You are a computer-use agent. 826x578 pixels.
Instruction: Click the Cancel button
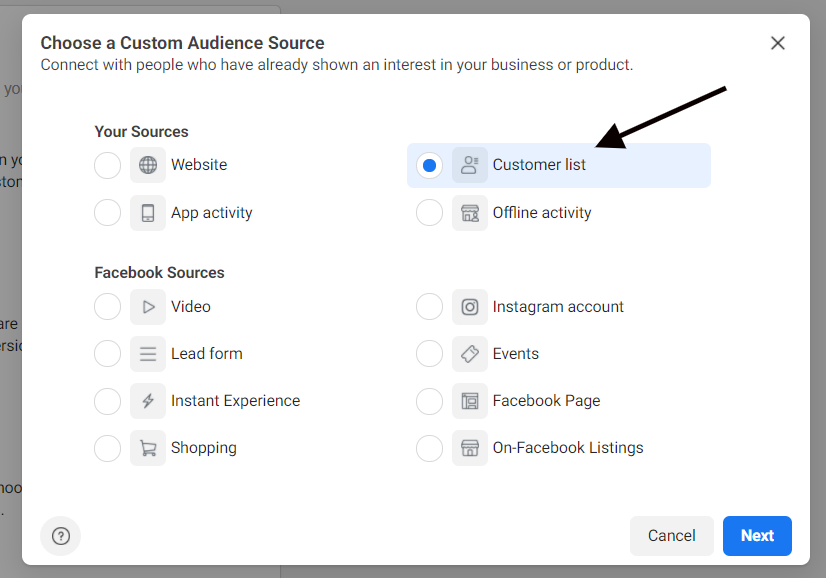click(671, 536)
